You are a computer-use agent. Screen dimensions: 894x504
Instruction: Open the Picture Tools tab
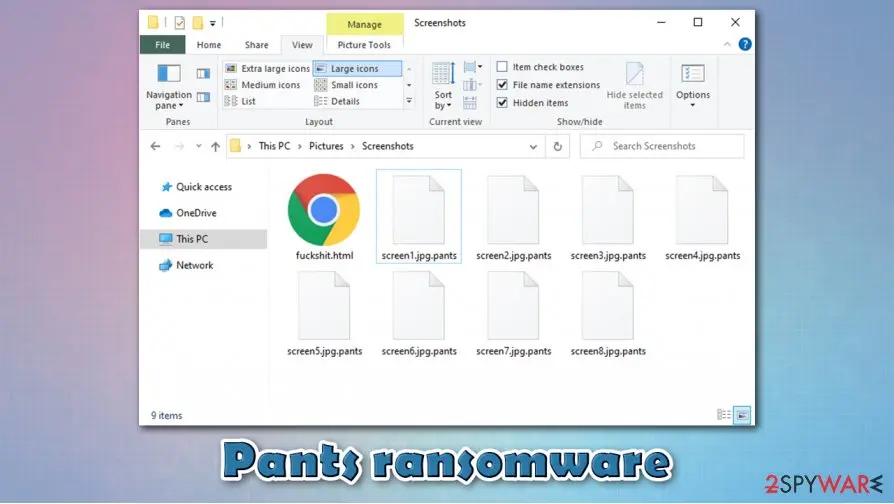(x=364, y=45)
